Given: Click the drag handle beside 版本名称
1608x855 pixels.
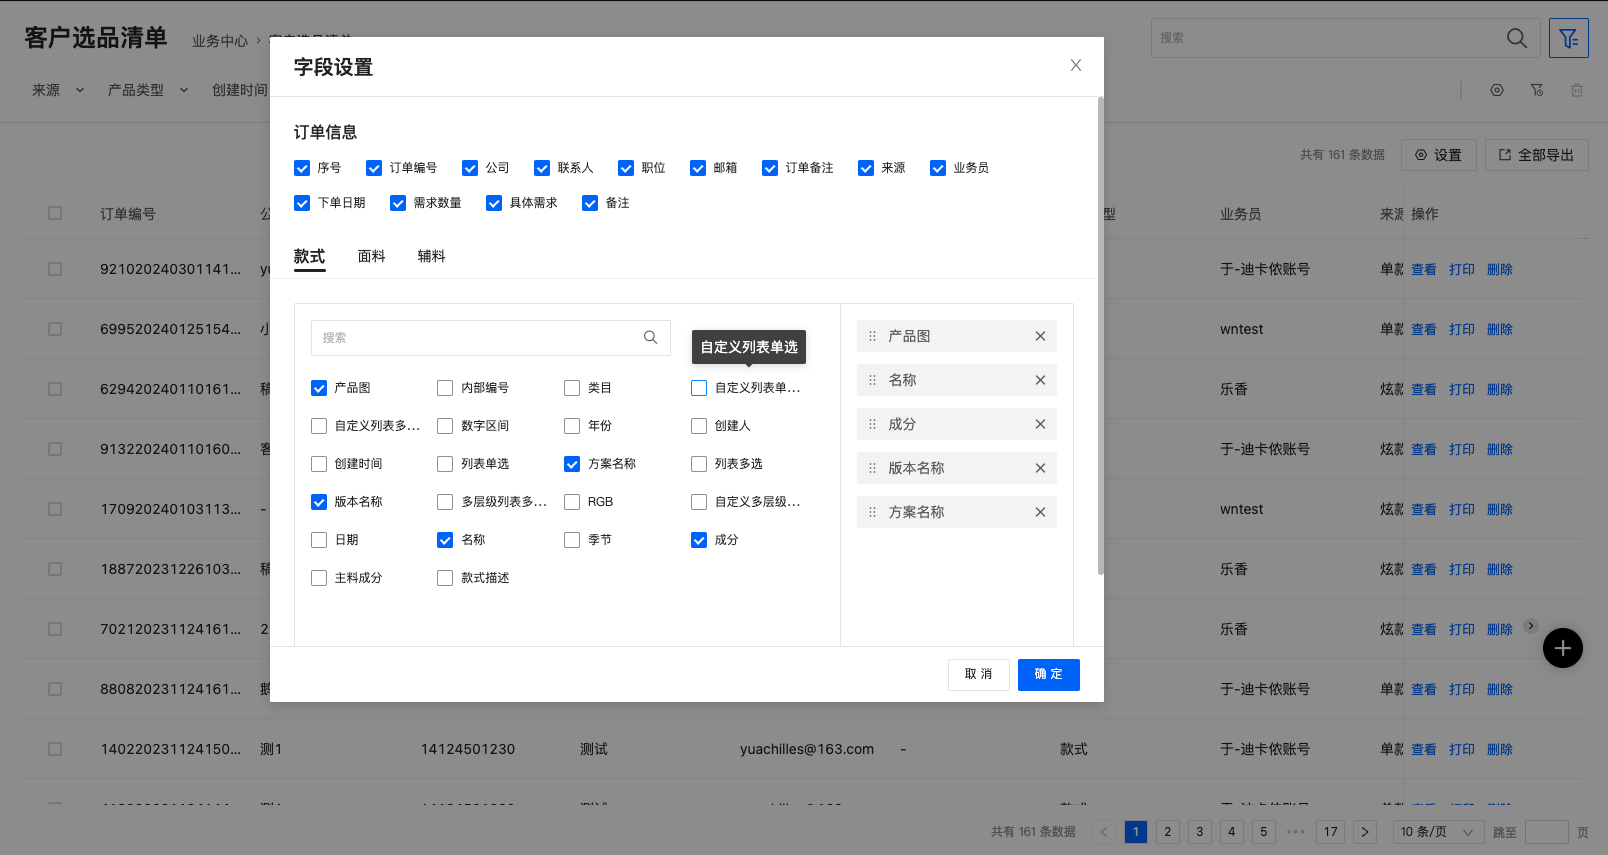Looking at the screenshot, I should pyautogui.click(x=872, y=468).
